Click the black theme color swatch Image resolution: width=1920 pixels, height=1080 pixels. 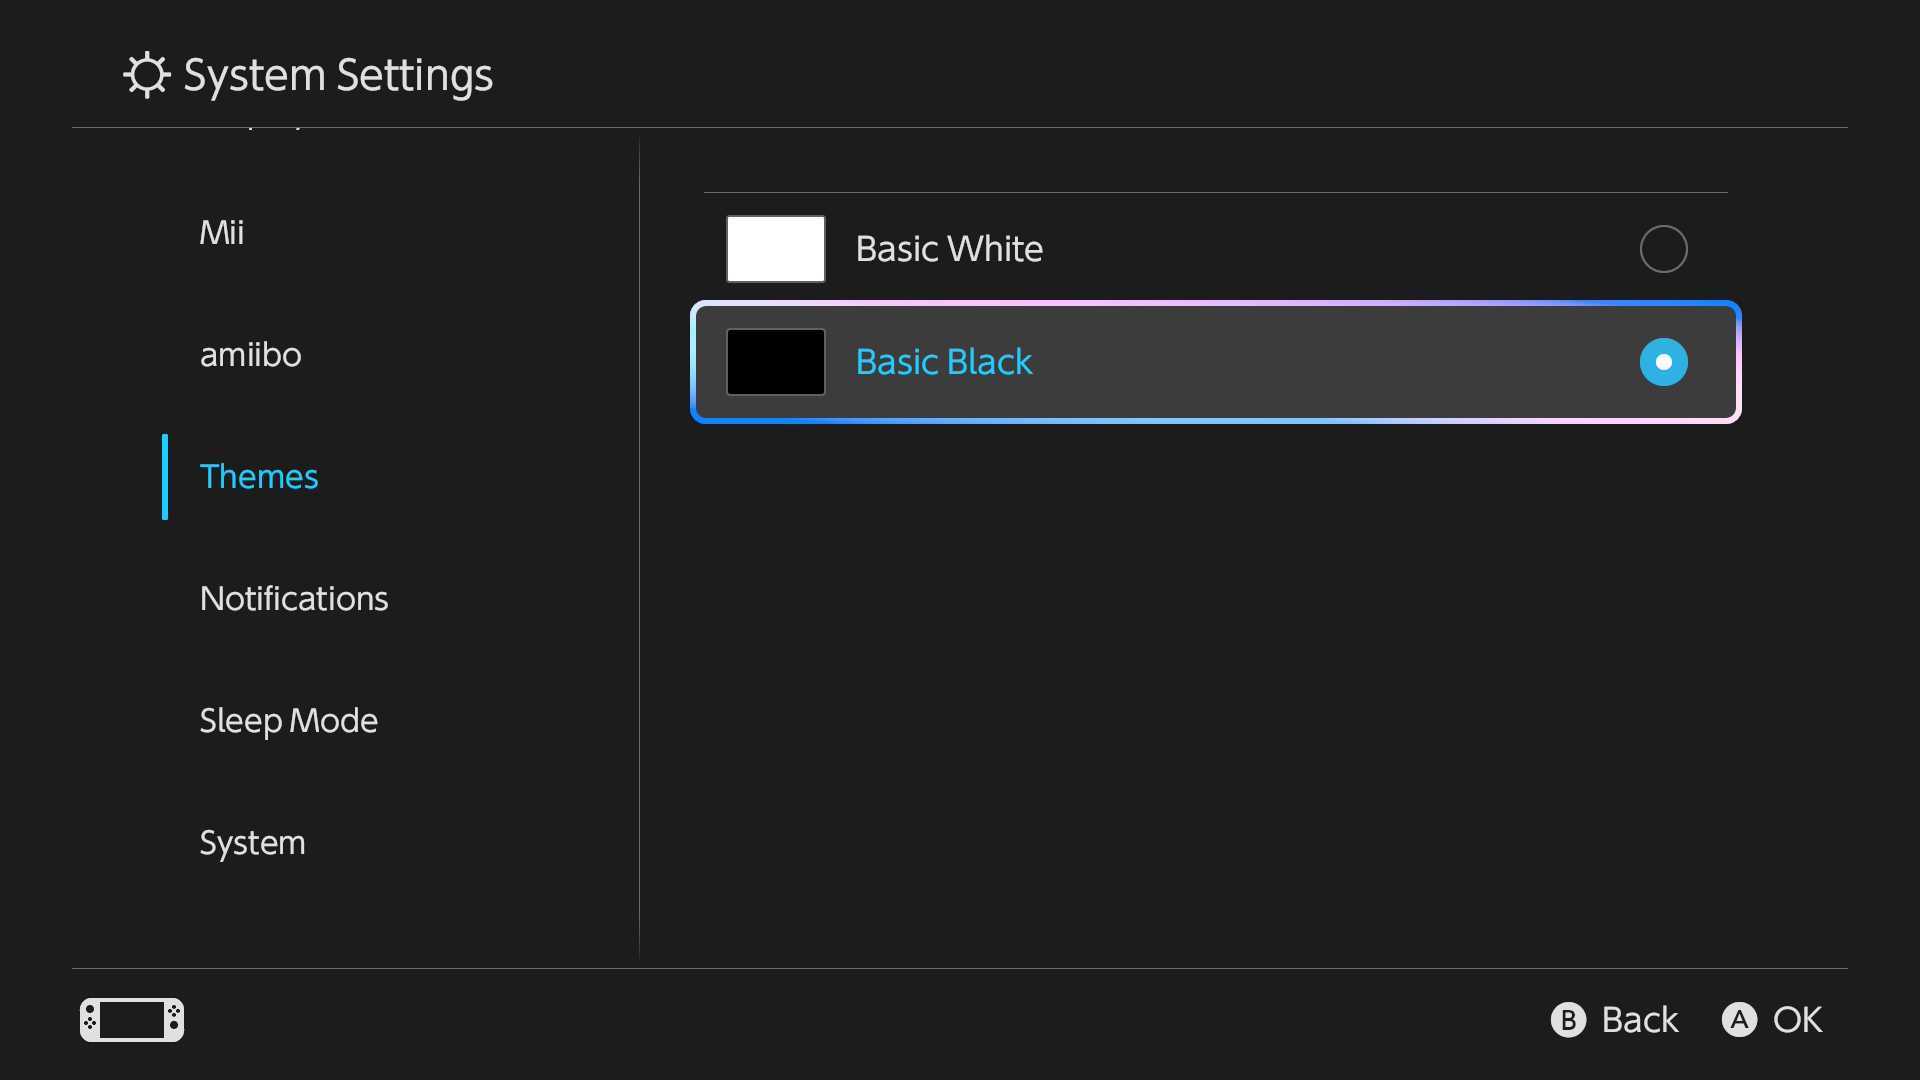coord(775,362)
